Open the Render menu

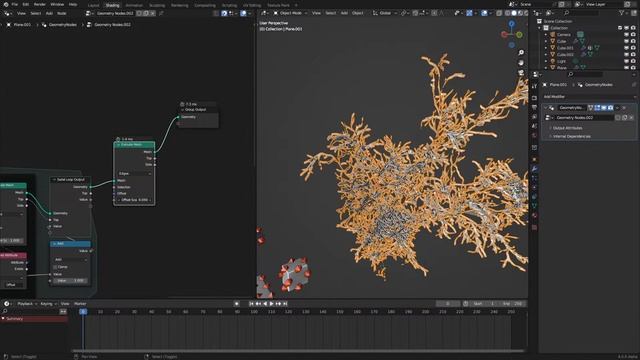pos(40,4)
